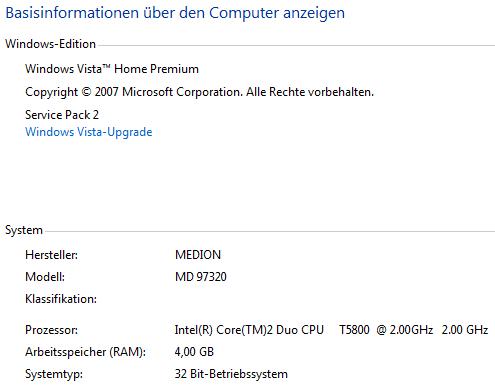
Task: Click the heading Basisinformationen über den Computer anzeigen
Action: 175,13
